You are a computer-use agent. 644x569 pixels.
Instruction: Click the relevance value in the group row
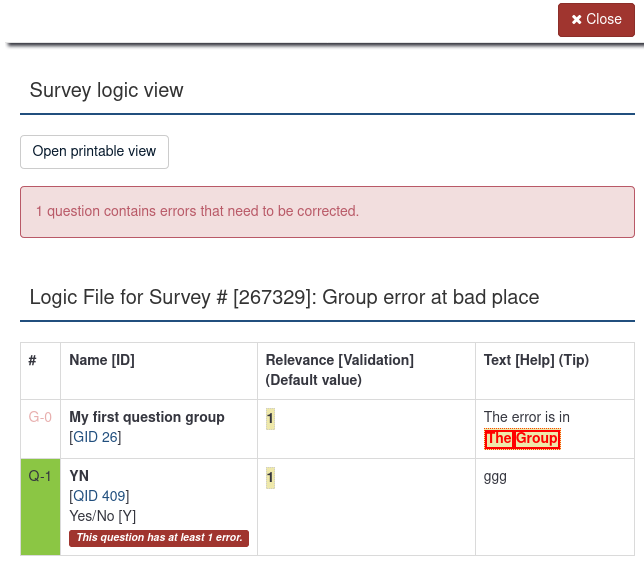click(x=270, y=418)
